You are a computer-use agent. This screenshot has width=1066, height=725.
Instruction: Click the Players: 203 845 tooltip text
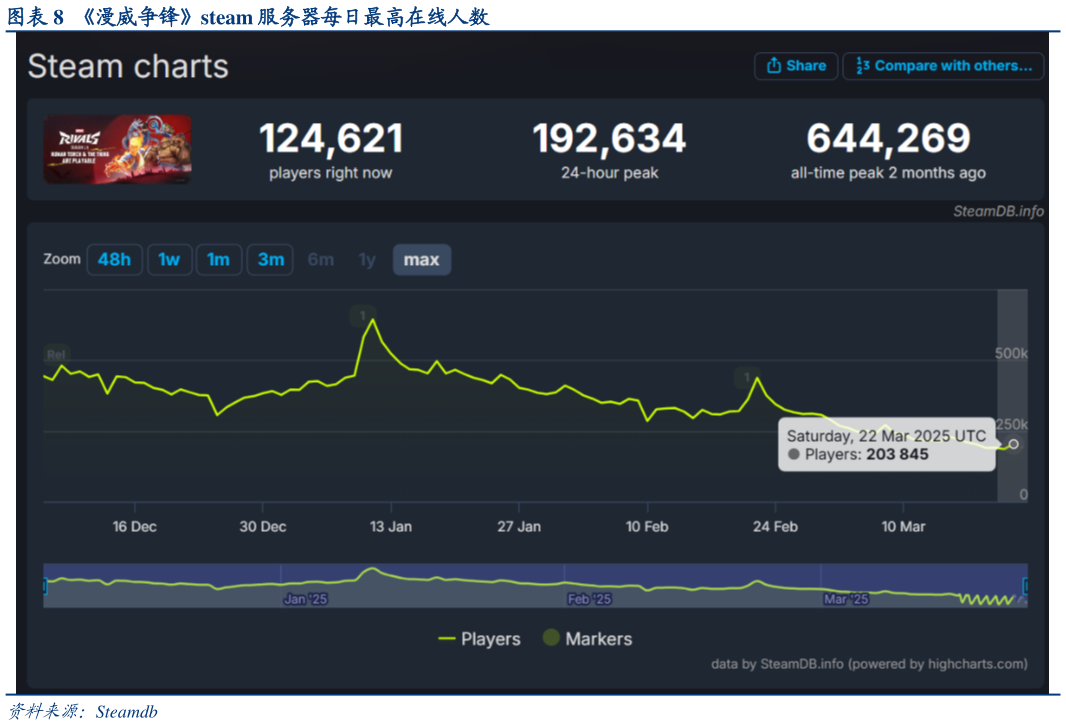(866, 454)
